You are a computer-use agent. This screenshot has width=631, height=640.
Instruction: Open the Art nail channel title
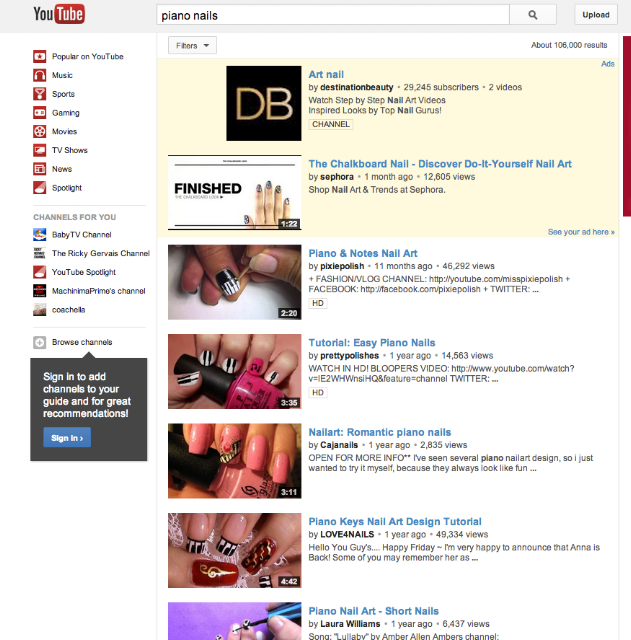point(326,74)
